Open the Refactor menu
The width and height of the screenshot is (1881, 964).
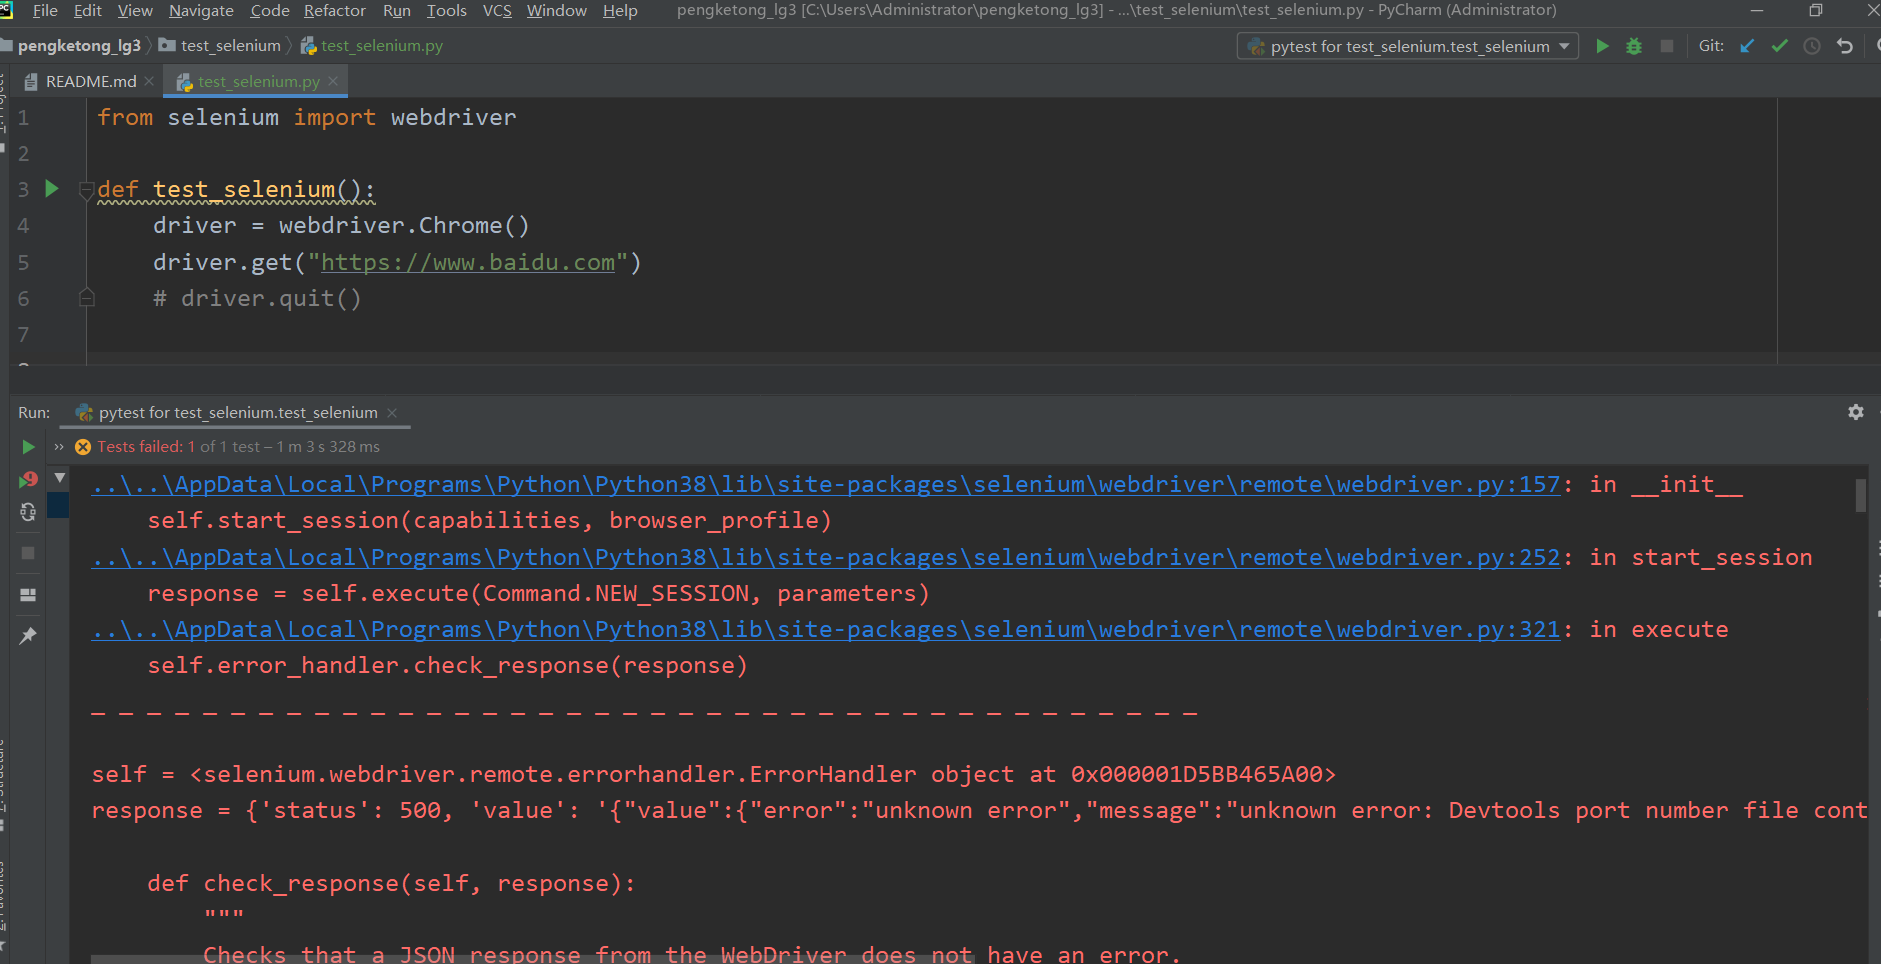[335, 10]
